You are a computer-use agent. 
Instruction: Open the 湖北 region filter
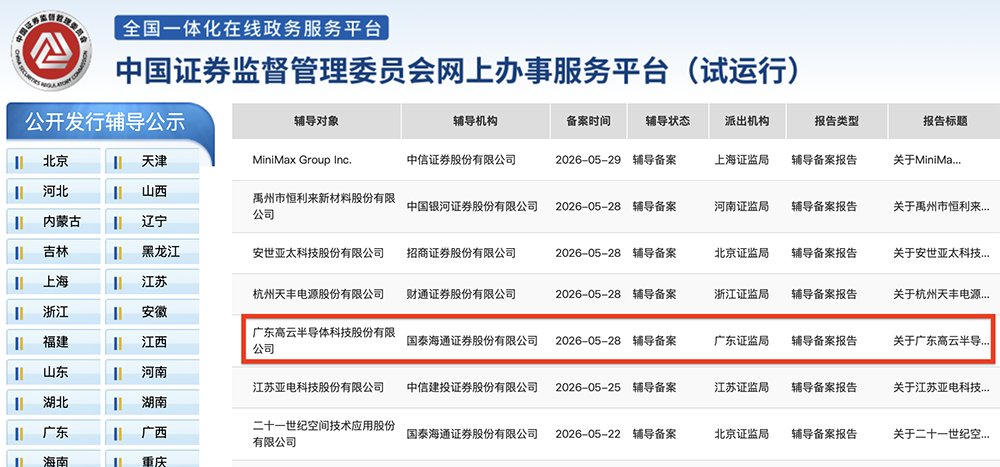[x=54, y=403]
